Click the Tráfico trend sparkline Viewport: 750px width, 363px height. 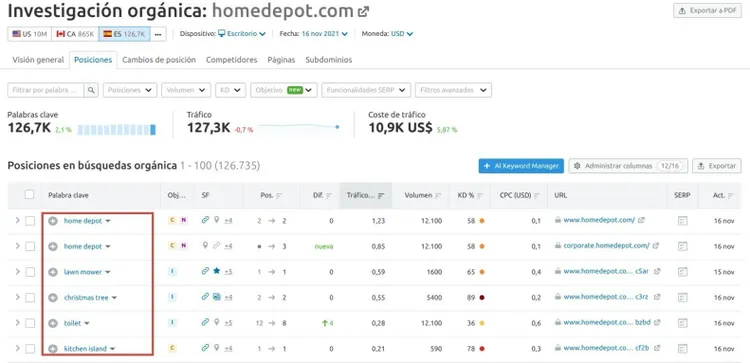pyautogui.click(x=299, y=127)
